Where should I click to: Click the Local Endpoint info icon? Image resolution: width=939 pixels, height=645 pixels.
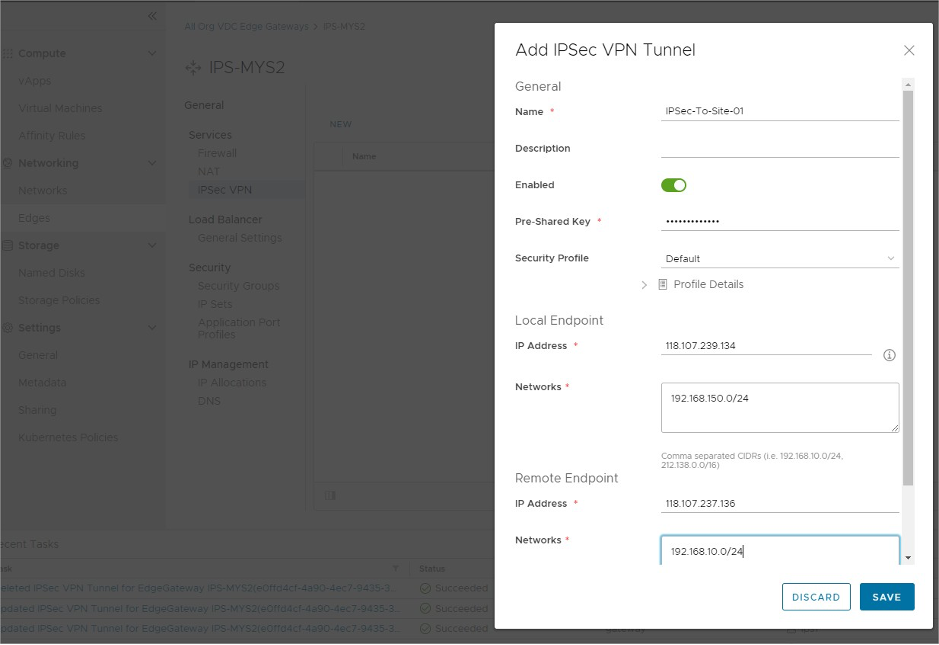pos(889,355)
